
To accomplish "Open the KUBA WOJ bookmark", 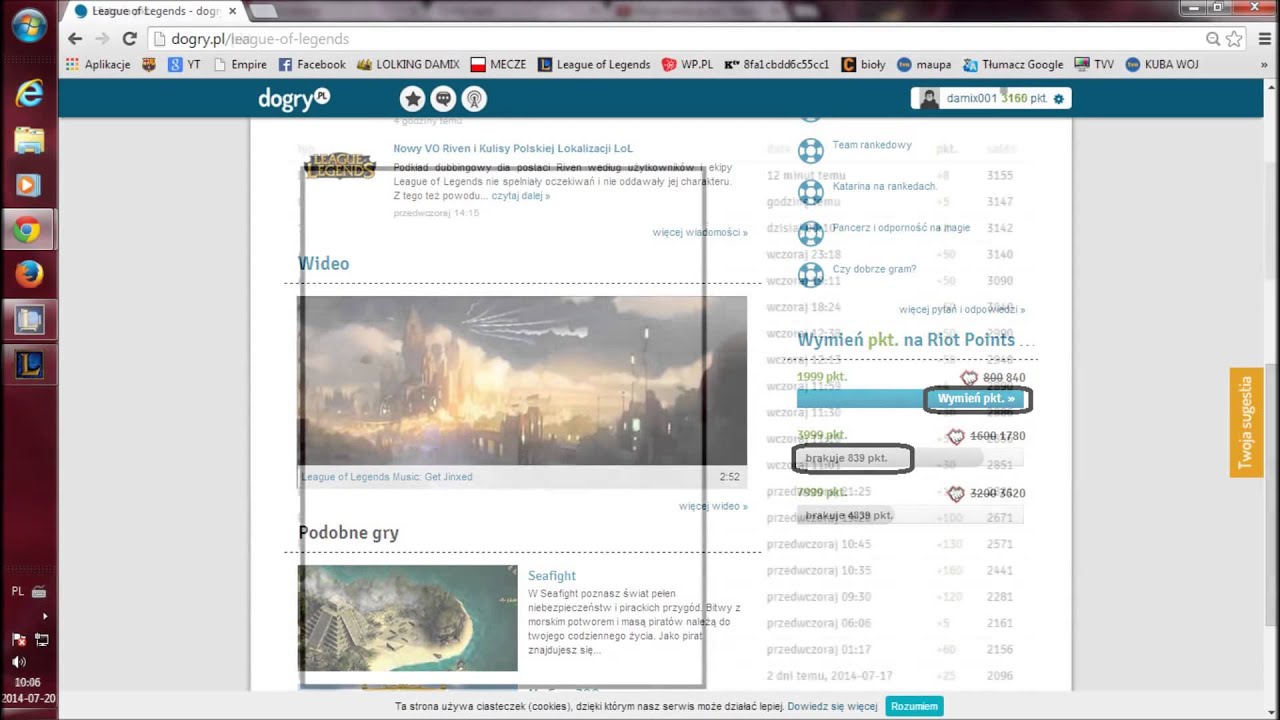I will click(1162, 64).
